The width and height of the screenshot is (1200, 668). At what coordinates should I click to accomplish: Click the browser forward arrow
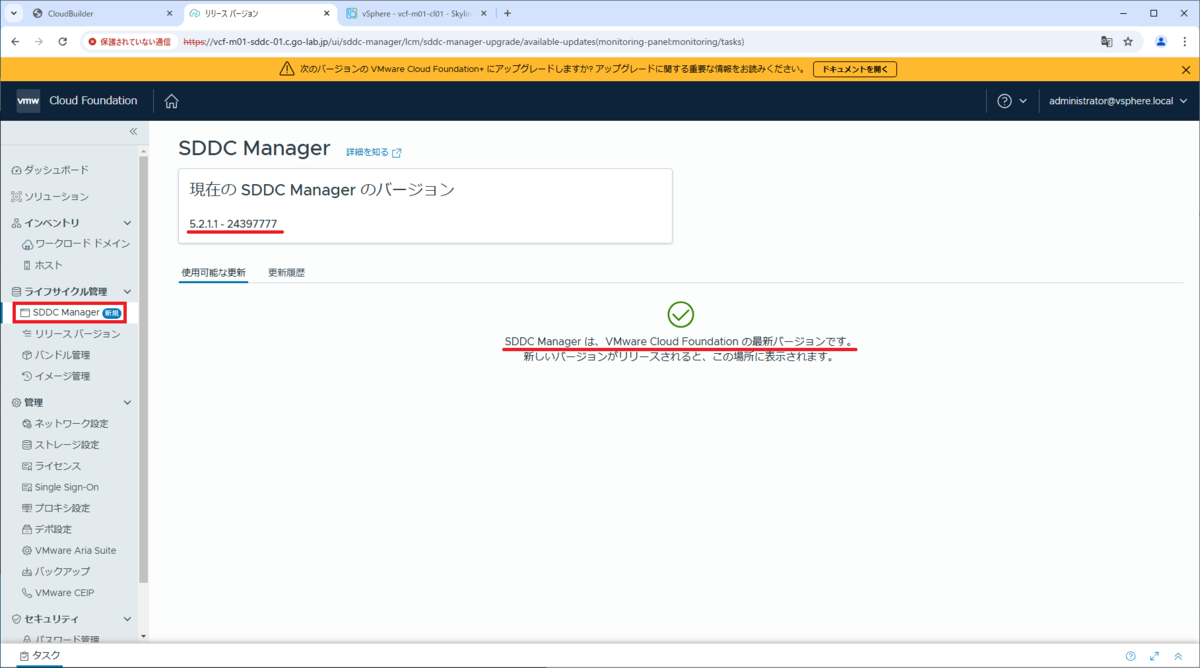[39, 42]
